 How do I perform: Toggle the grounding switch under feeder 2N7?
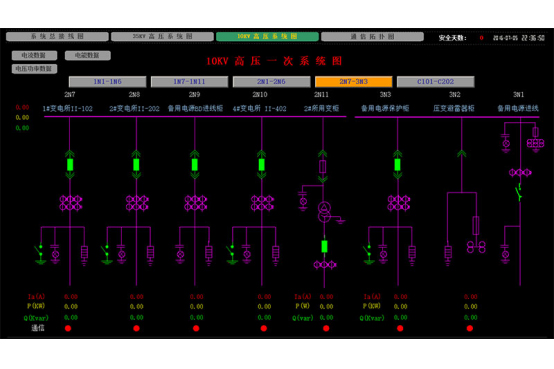(41, 254)
